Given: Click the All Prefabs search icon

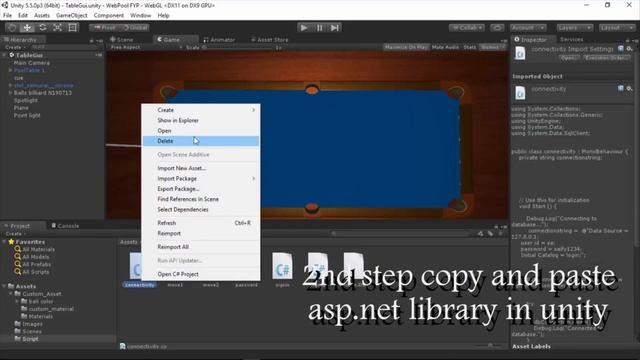Looking at the screenshot, I should [18, 264].
